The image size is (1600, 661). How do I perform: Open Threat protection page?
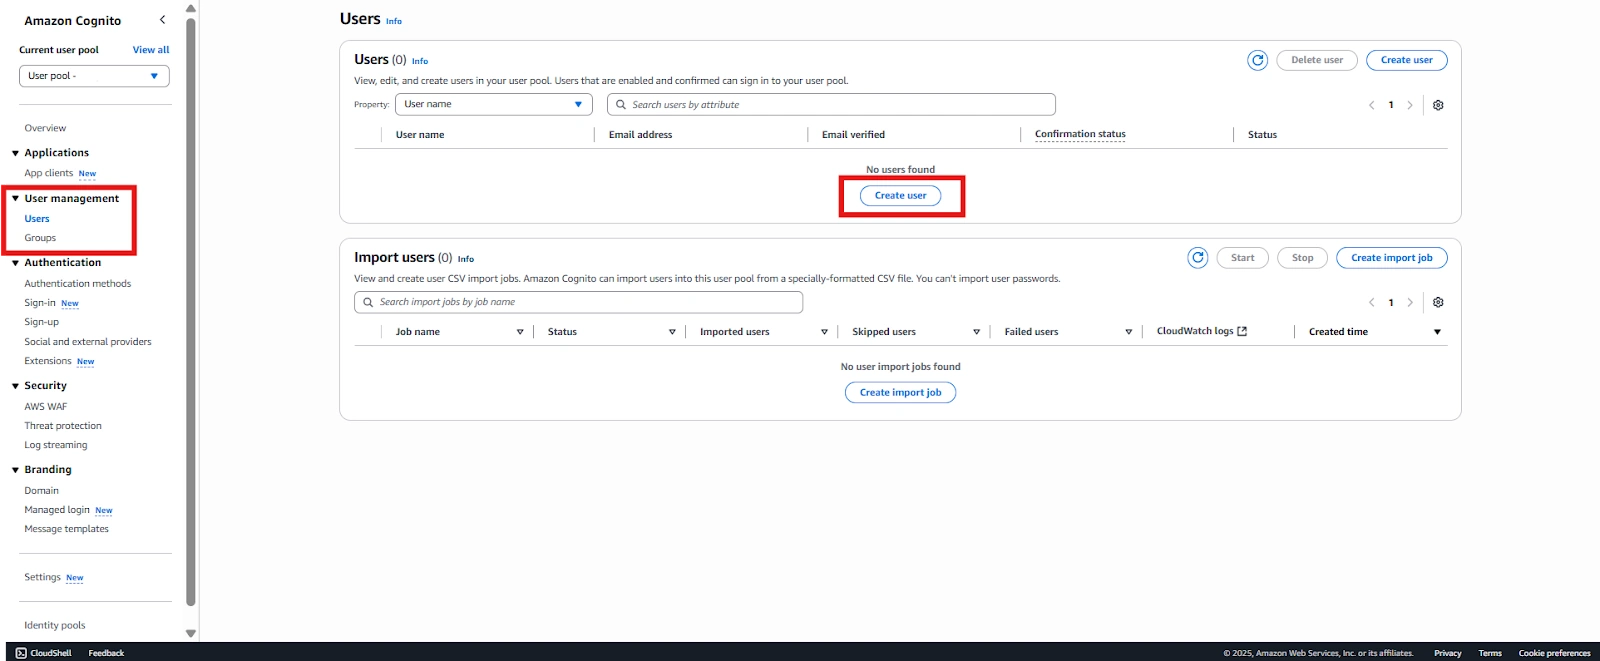coord(63,426)
